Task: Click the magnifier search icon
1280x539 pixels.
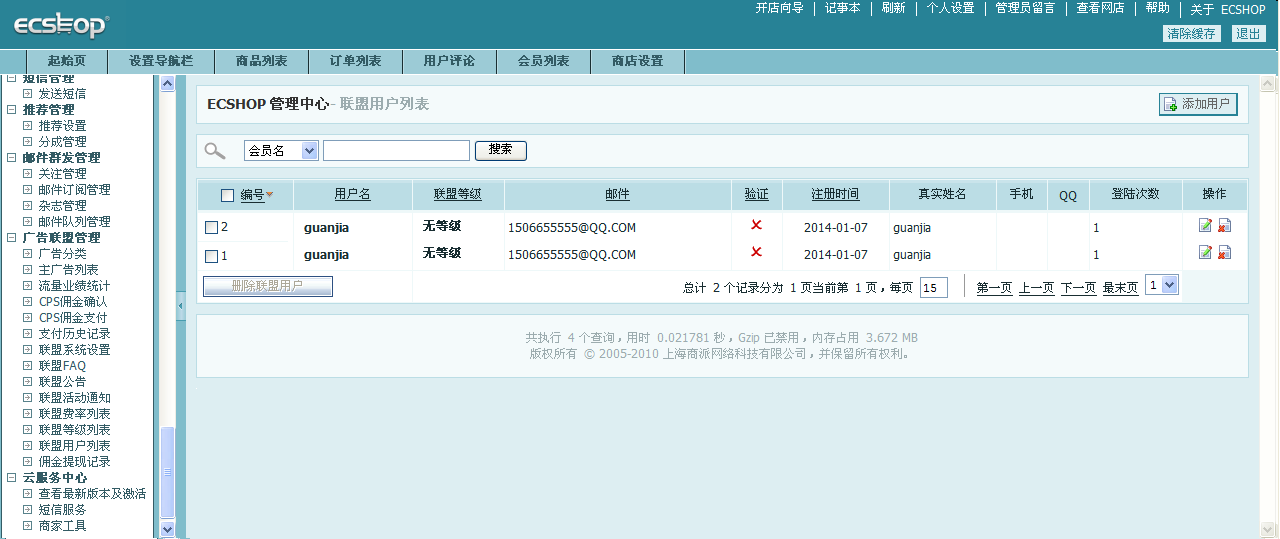Action: click(x=214, y=151)
